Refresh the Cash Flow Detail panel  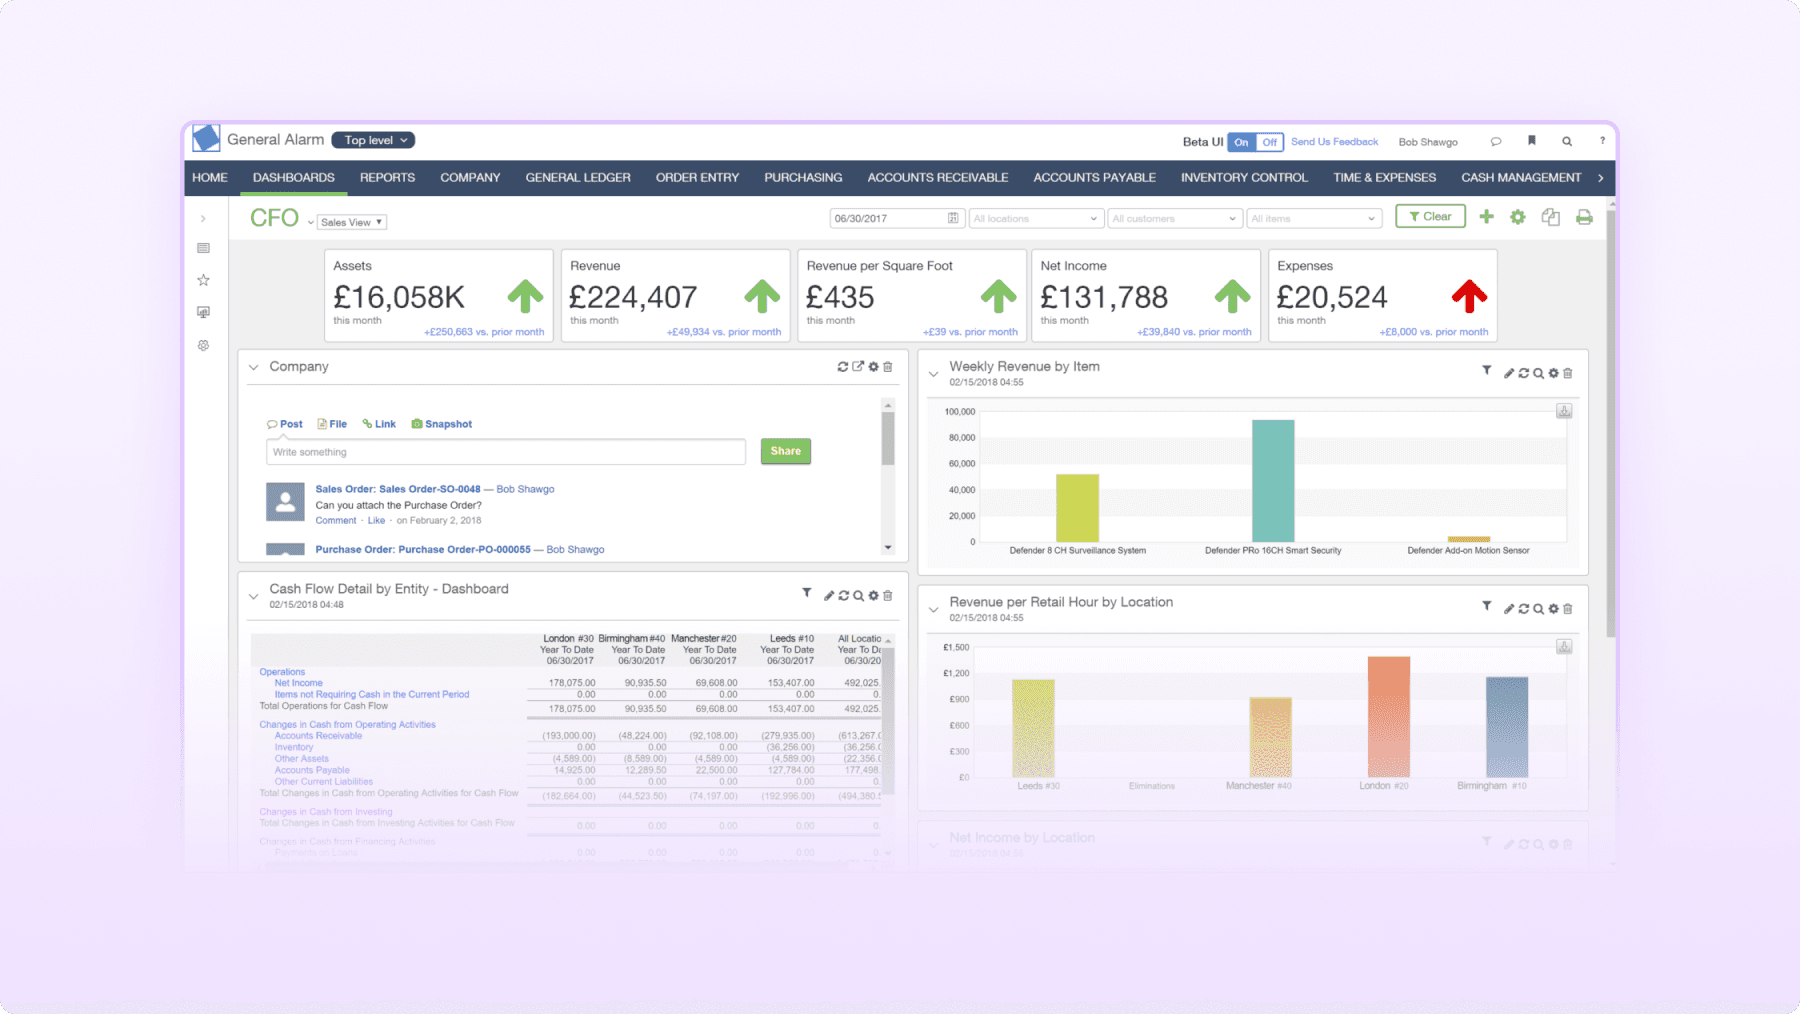pos(843,595)
